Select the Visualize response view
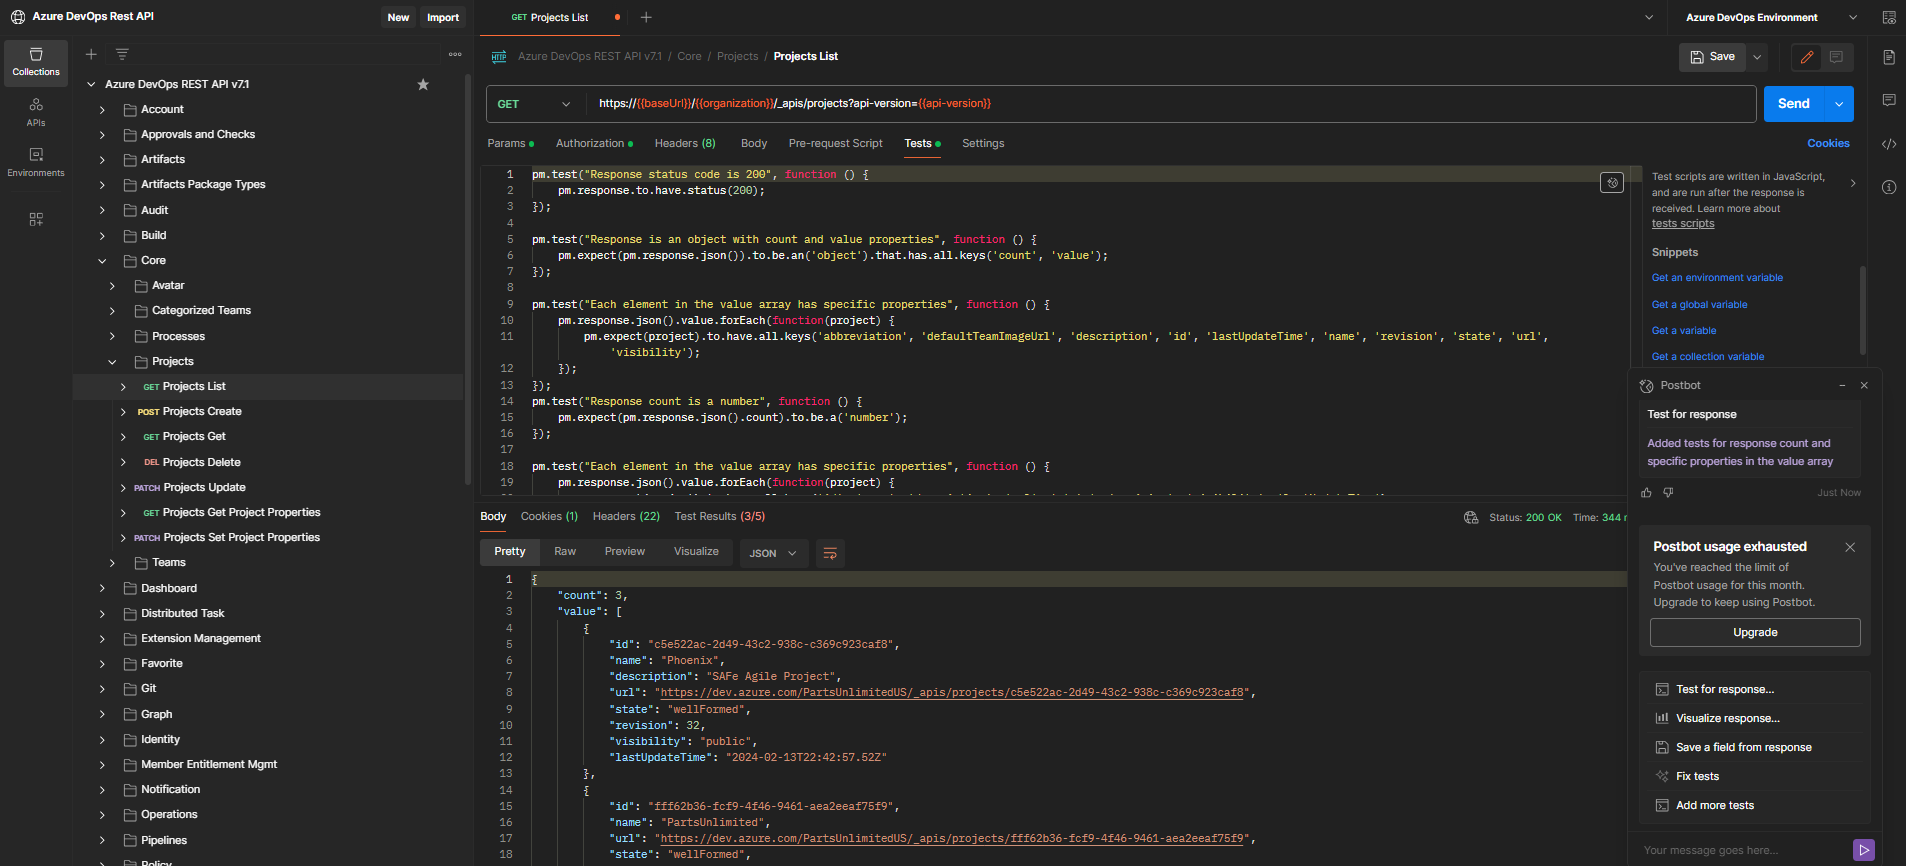Screen dimensions: 1906x866 pyautogui.click(x=696, y=552)
